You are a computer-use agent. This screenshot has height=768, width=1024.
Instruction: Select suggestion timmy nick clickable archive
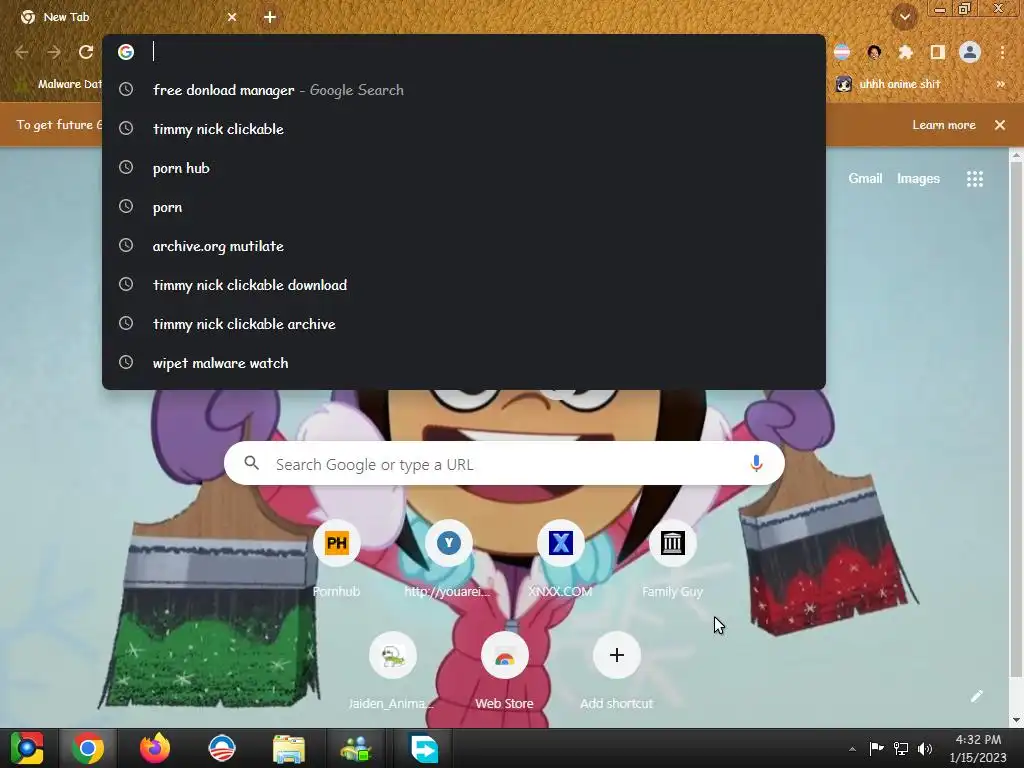point(464,324)
